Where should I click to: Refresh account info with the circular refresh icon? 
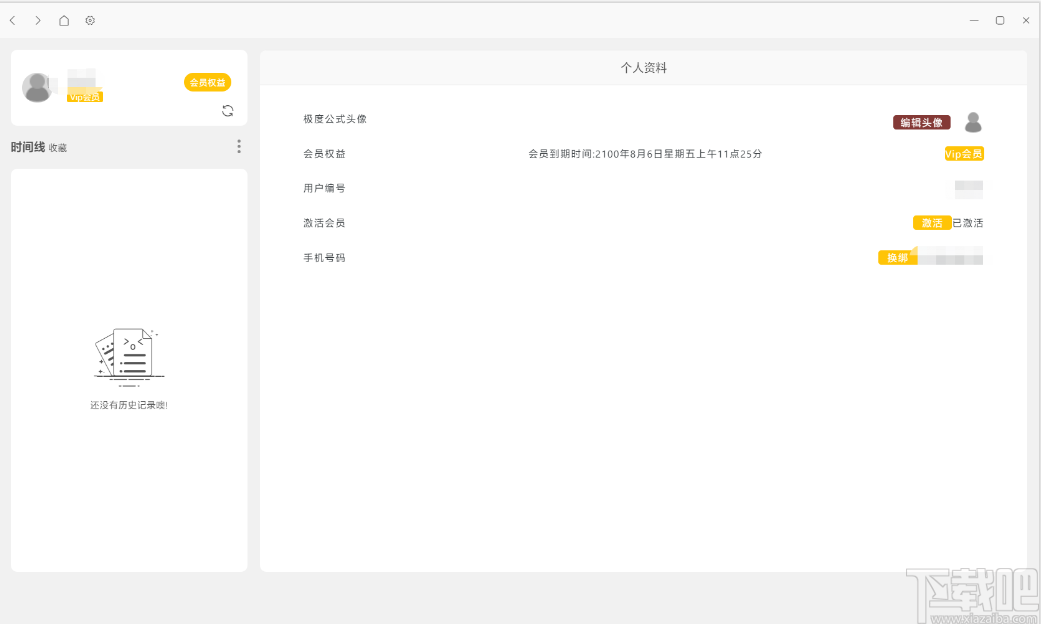coord(228,111)
